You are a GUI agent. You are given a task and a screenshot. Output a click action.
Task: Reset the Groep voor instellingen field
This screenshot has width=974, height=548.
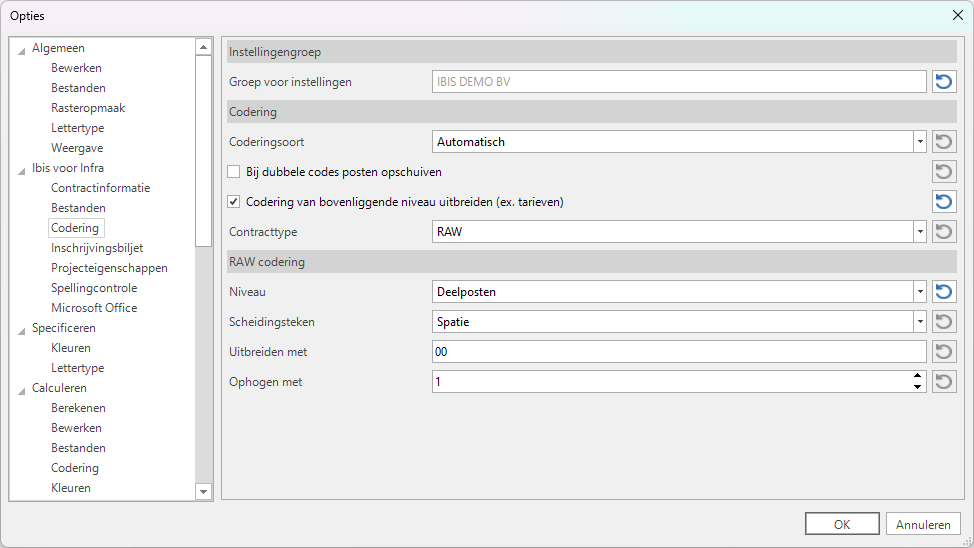tap(944, 82)
